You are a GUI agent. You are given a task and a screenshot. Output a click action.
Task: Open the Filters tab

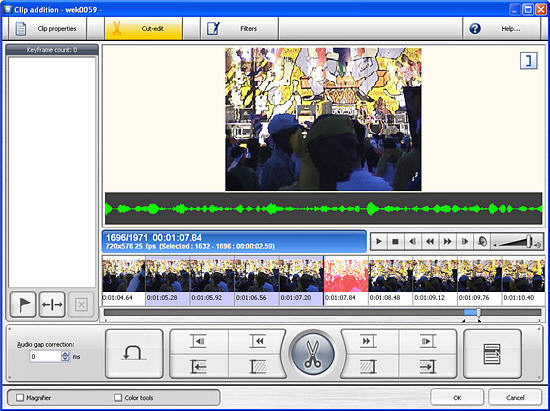[x=239, y=29]
